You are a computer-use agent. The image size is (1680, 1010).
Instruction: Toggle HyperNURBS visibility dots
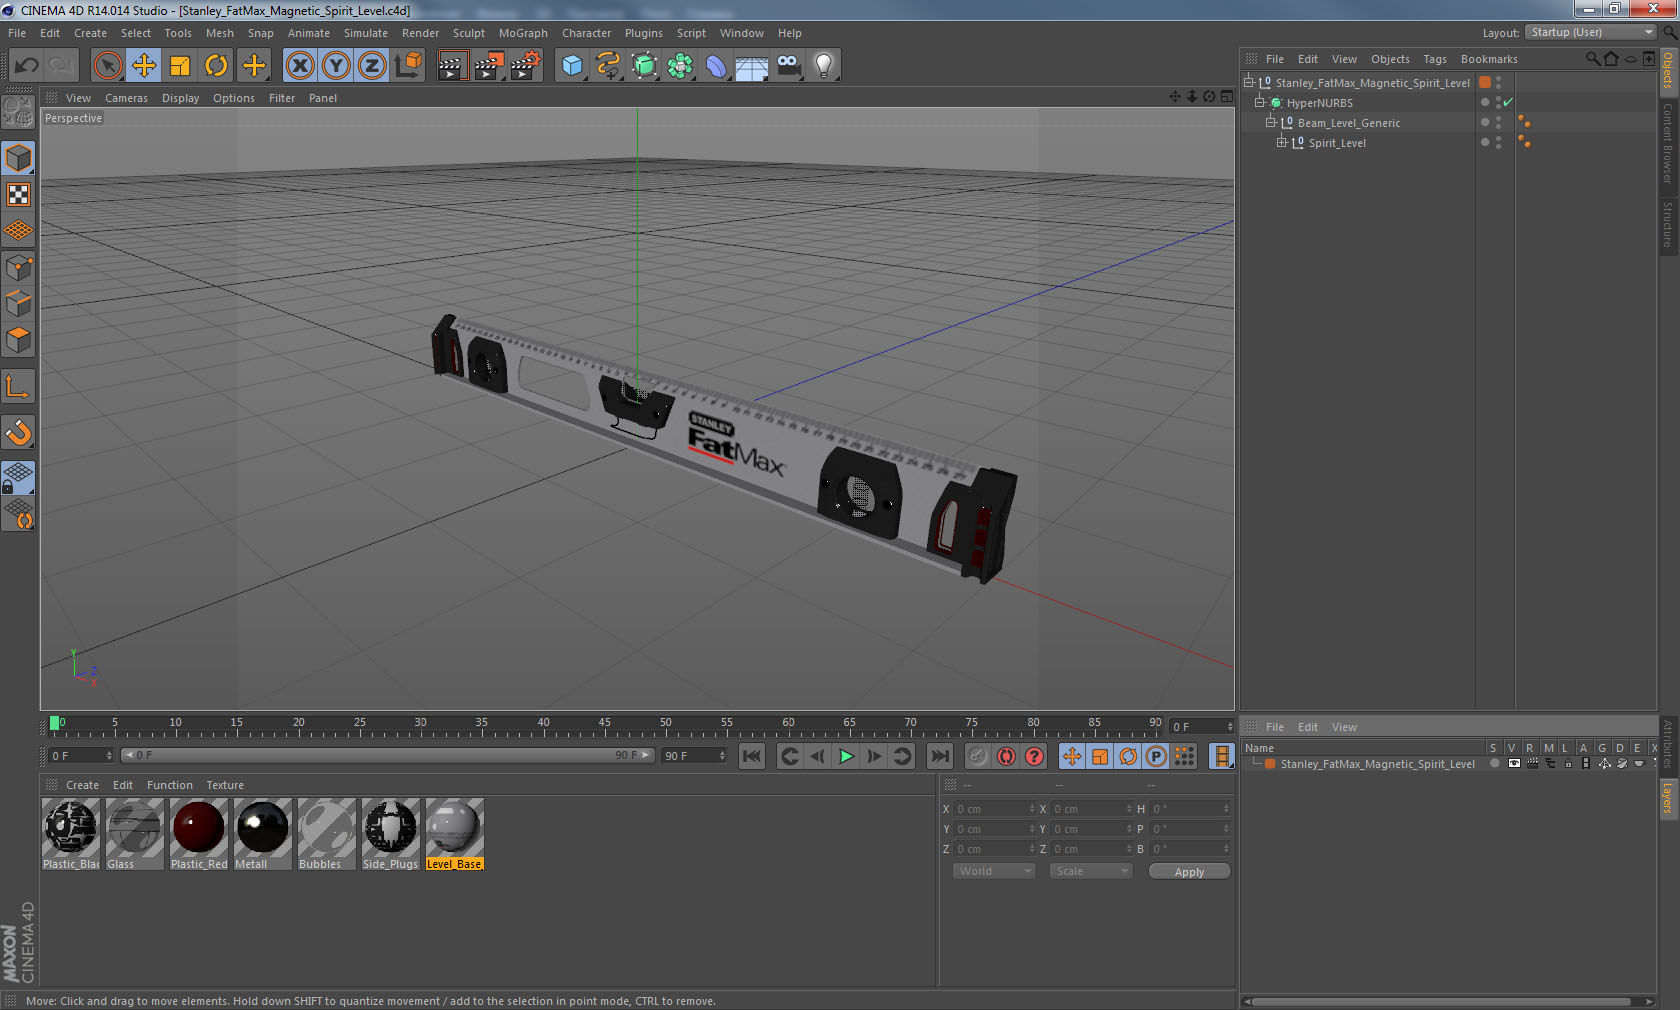[1498, 103]
